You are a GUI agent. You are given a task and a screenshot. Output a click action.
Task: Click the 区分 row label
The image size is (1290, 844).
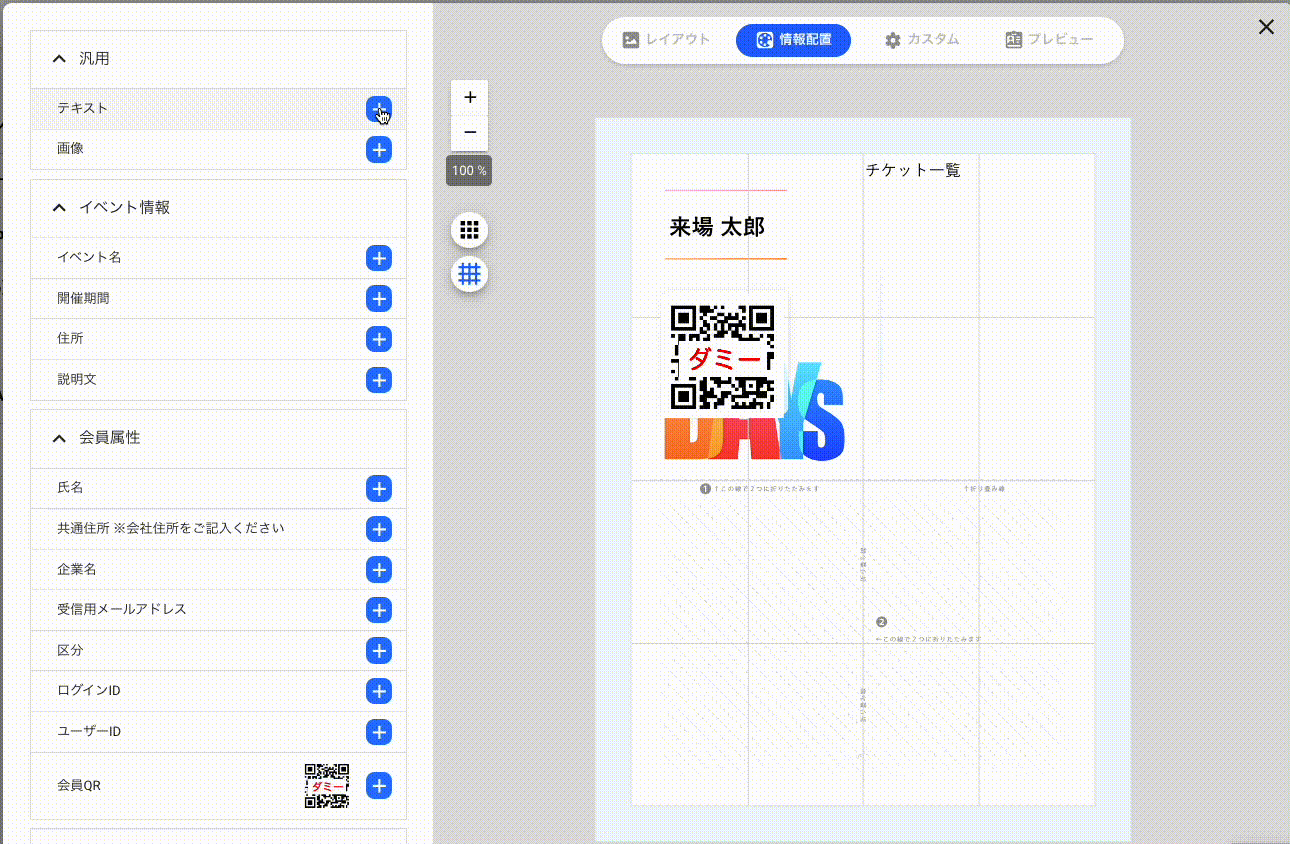click(70, 650)
